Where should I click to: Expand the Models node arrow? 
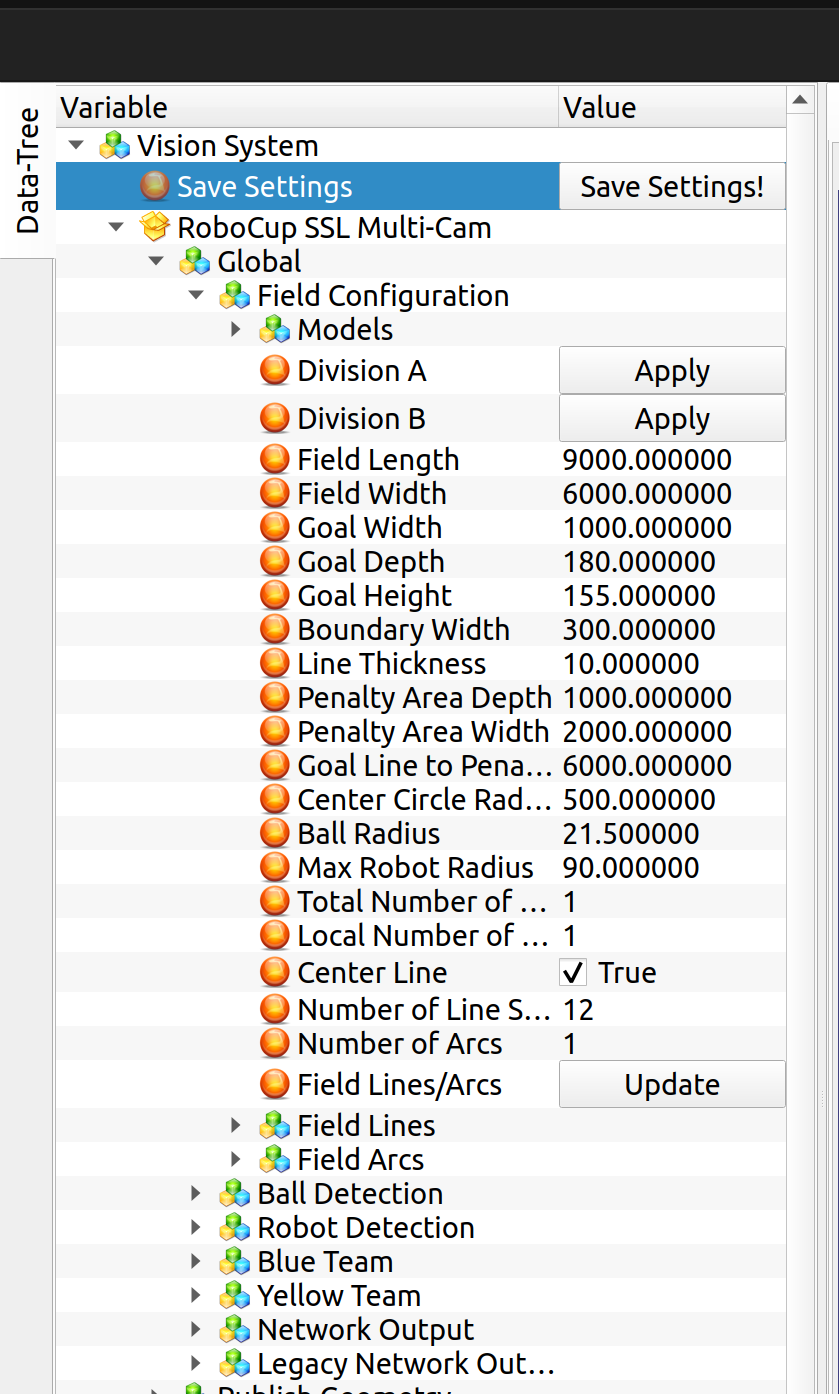pos(236,329)
